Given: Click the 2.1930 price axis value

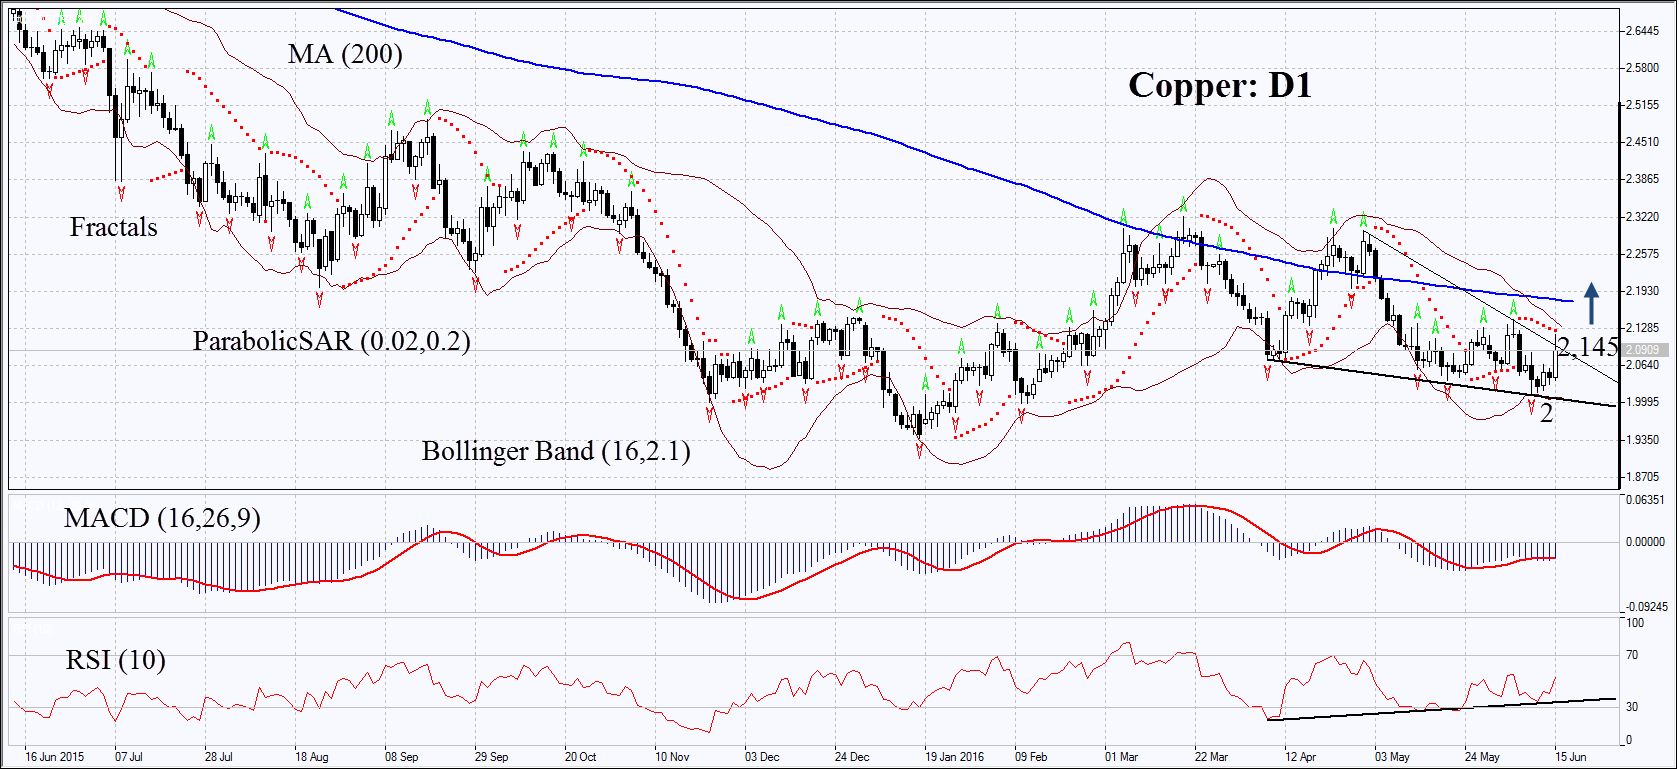Looking at the screenshot, I should pyautogui.click(x=1642, y=291).
